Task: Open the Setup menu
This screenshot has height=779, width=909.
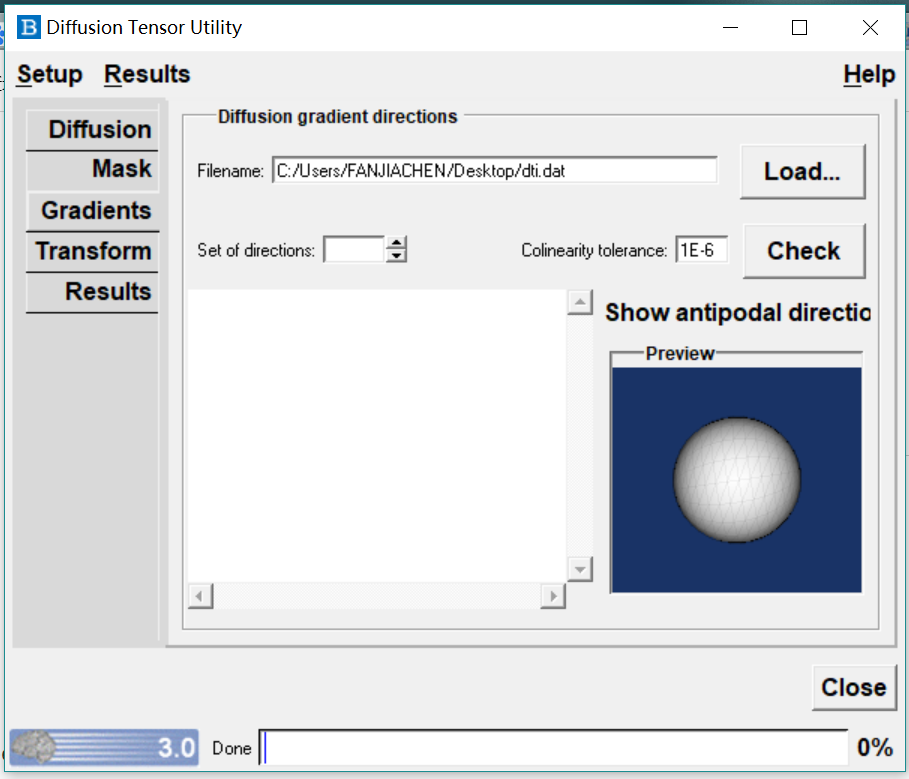Action: coord(50,75)
